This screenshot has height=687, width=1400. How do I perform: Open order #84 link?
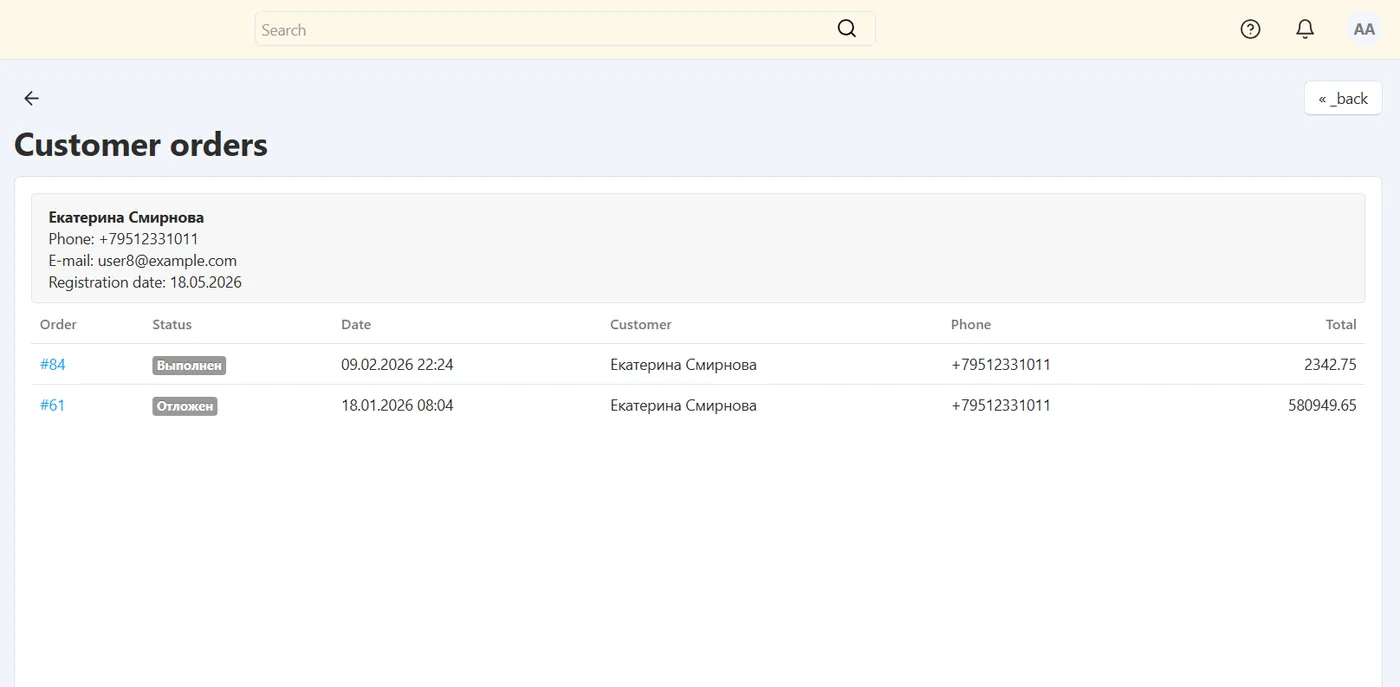tap(53, 365)
